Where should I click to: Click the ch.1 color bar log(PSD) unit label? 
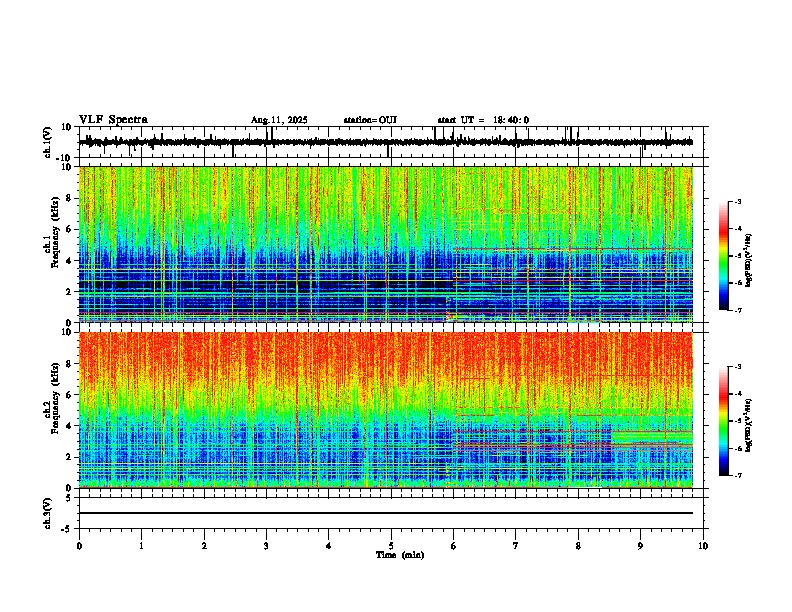[748, 260]
